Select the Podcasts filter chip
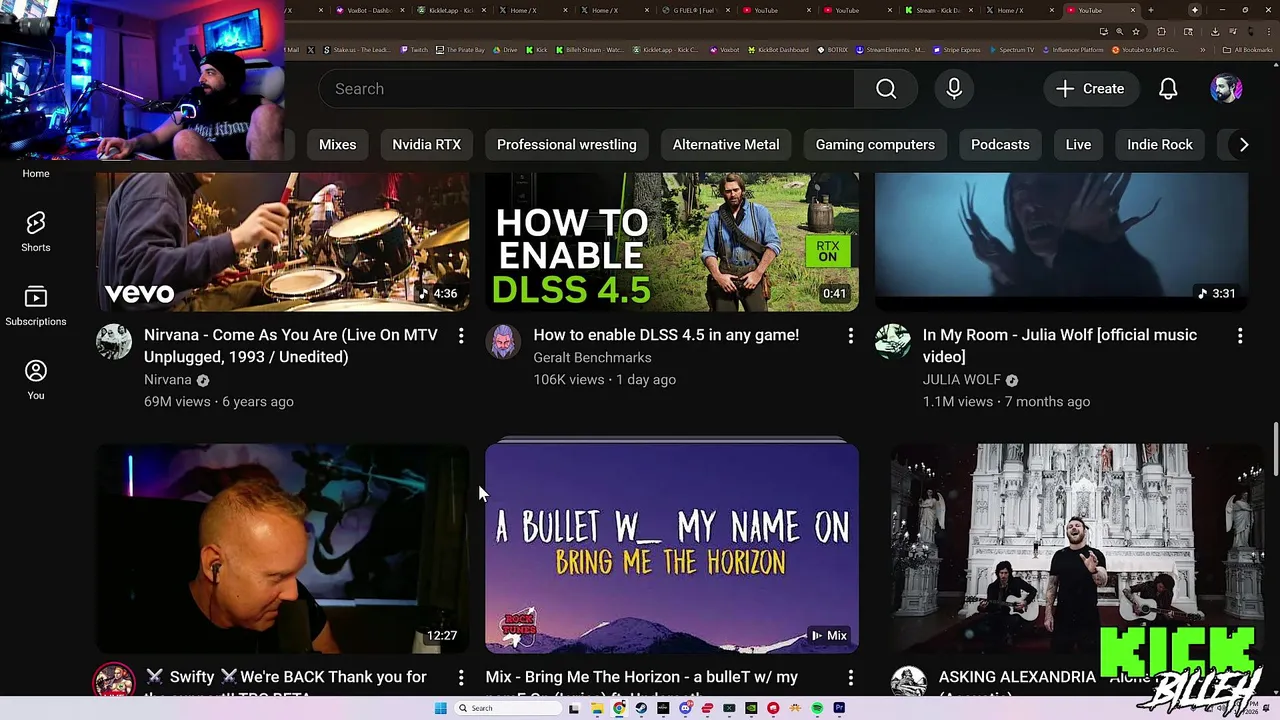Screen dimensions: 1280x720 click(x=1000, y=145)
